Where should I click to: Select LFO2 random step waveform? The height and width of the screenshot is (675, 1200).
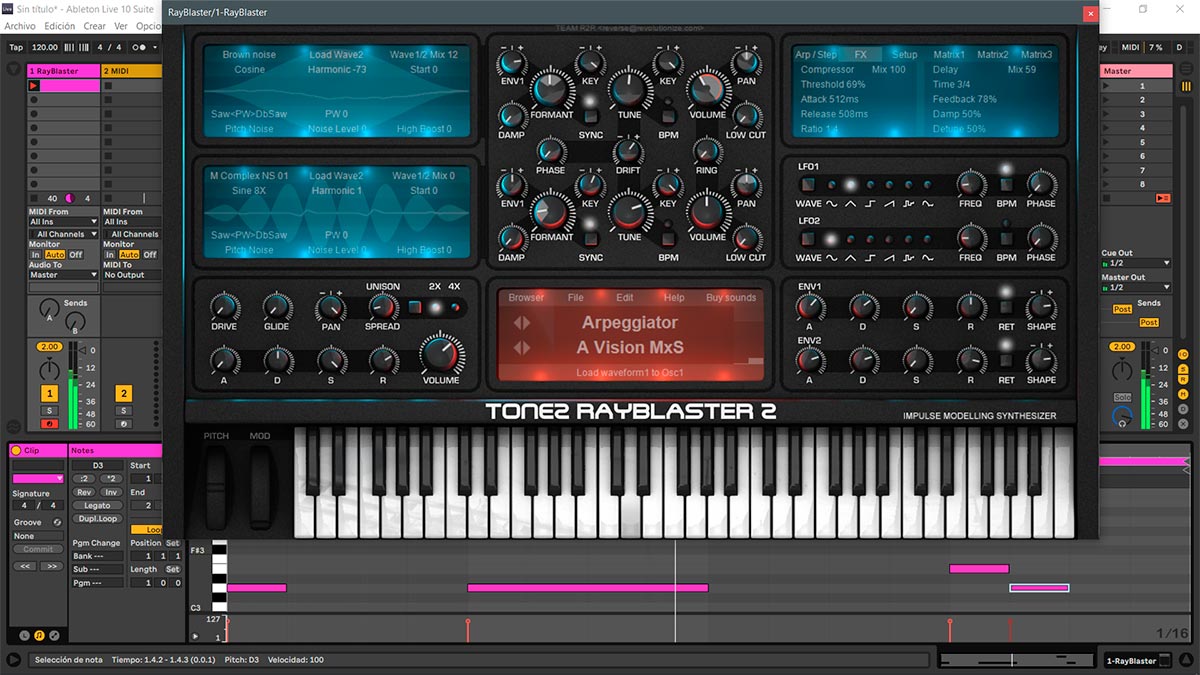tap(909, 239)
